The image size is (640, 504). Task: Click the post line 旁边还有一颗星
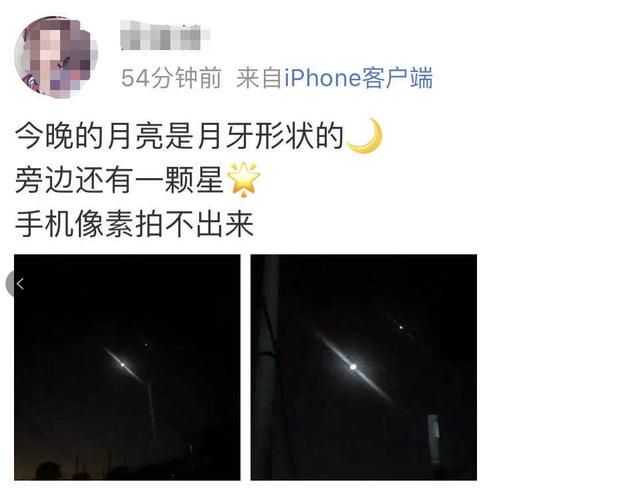tap(120, 180)
